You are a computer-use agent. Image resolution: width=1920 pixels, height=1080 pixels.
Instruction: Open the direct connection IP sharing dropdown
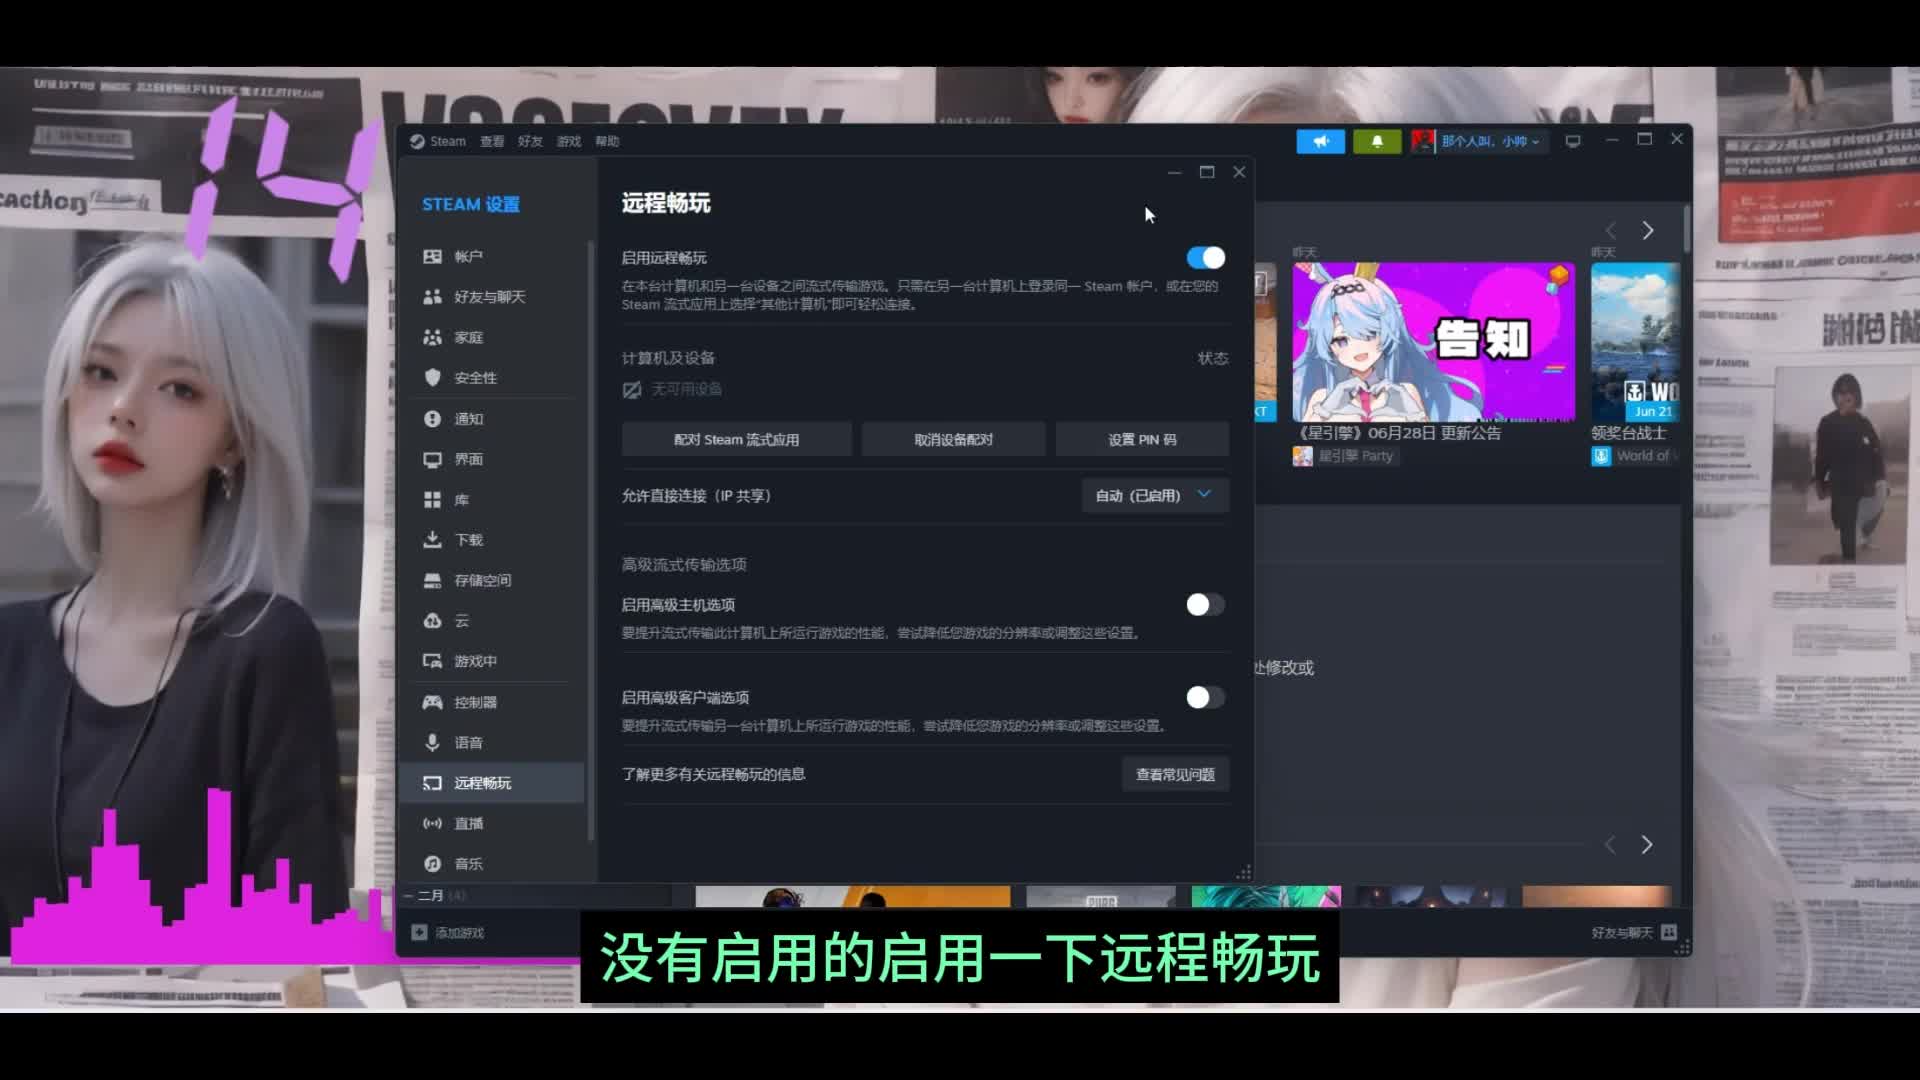tap(1155, 496)
